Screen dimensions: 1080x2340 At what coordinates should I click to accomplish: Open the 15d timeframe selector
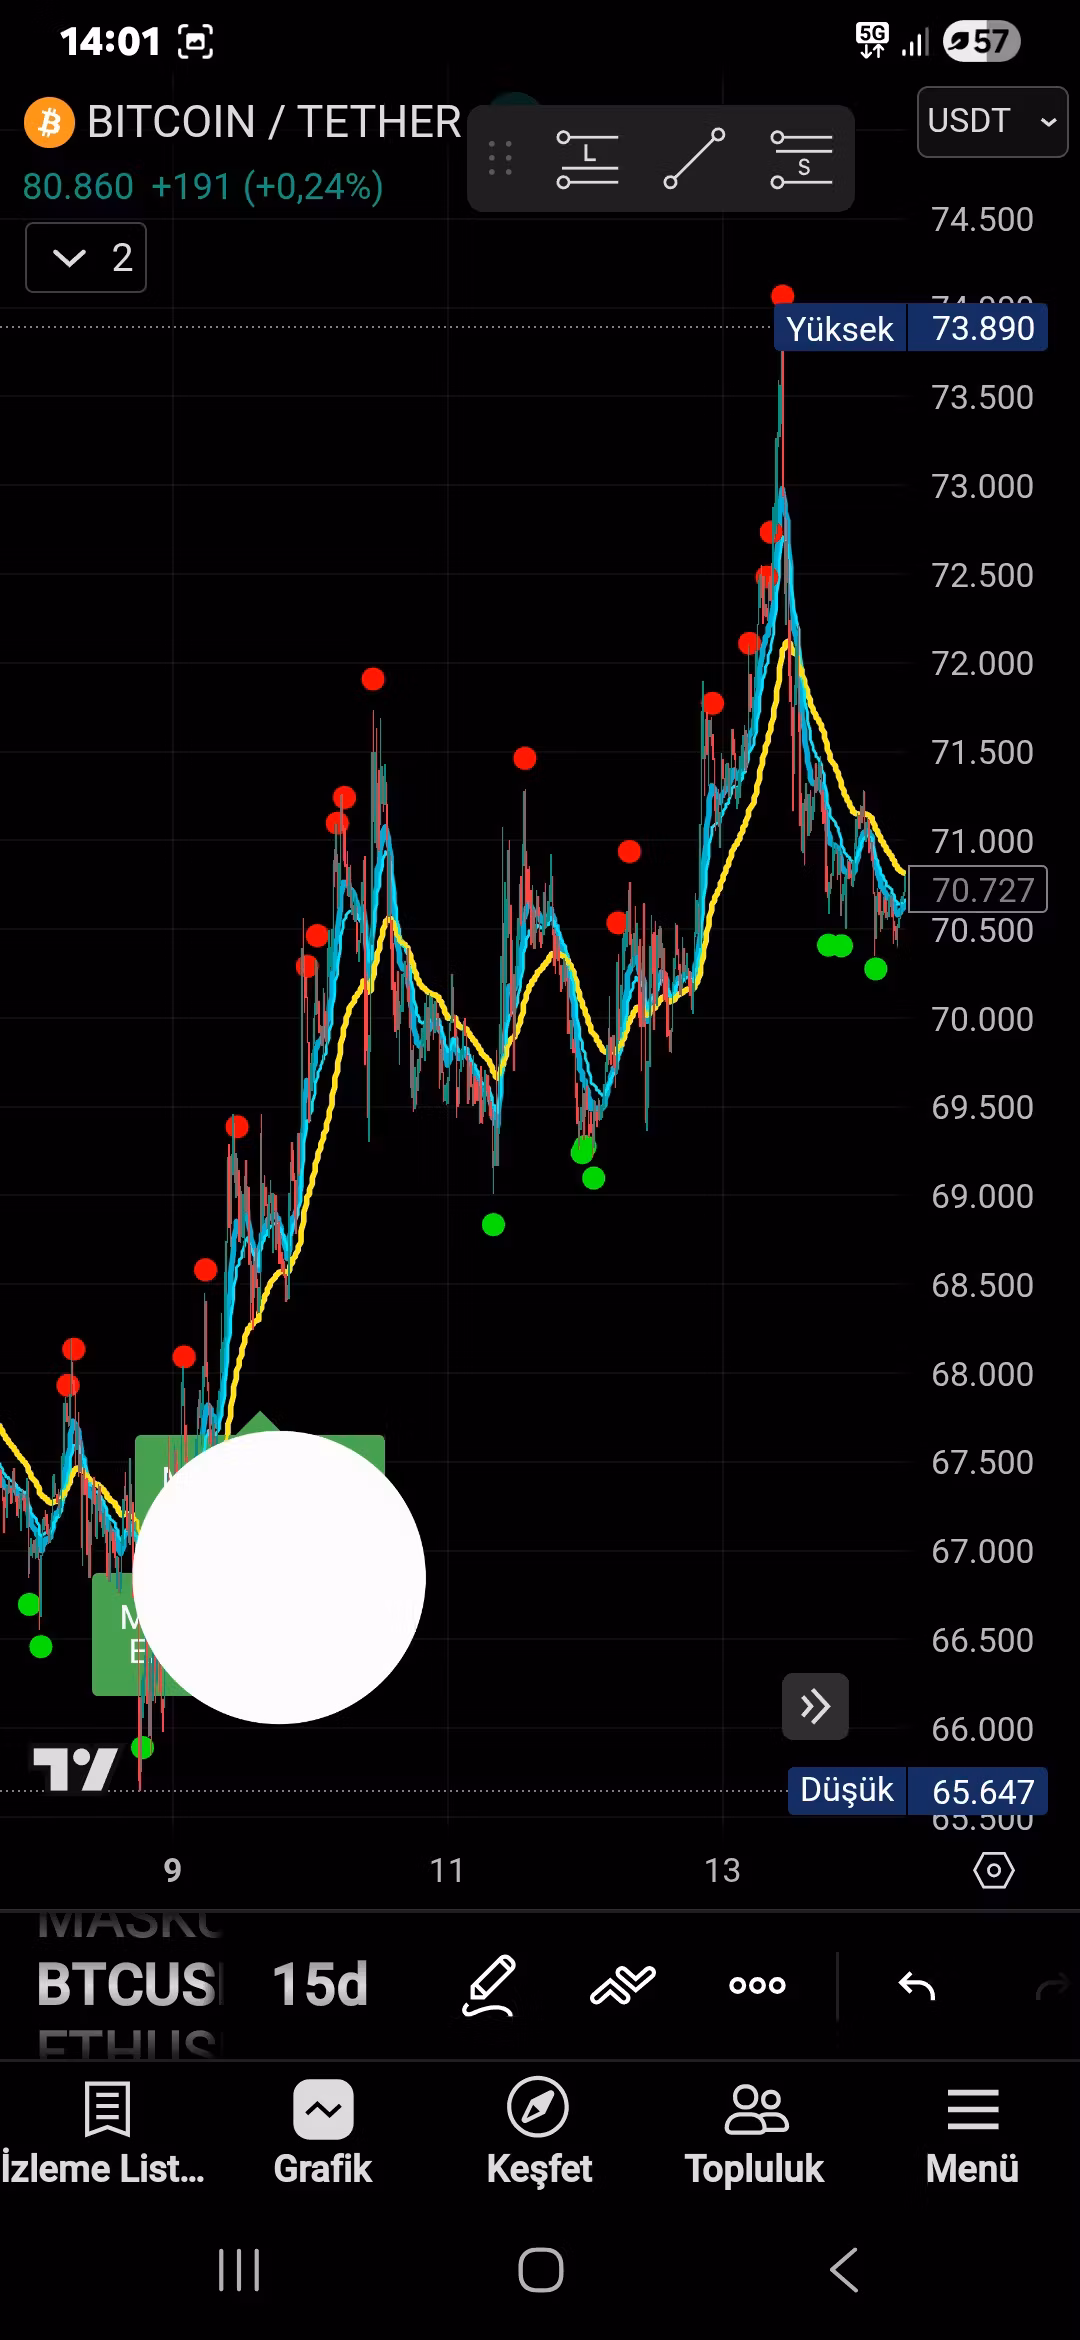pyautogui.click(x=320, y=1984)
